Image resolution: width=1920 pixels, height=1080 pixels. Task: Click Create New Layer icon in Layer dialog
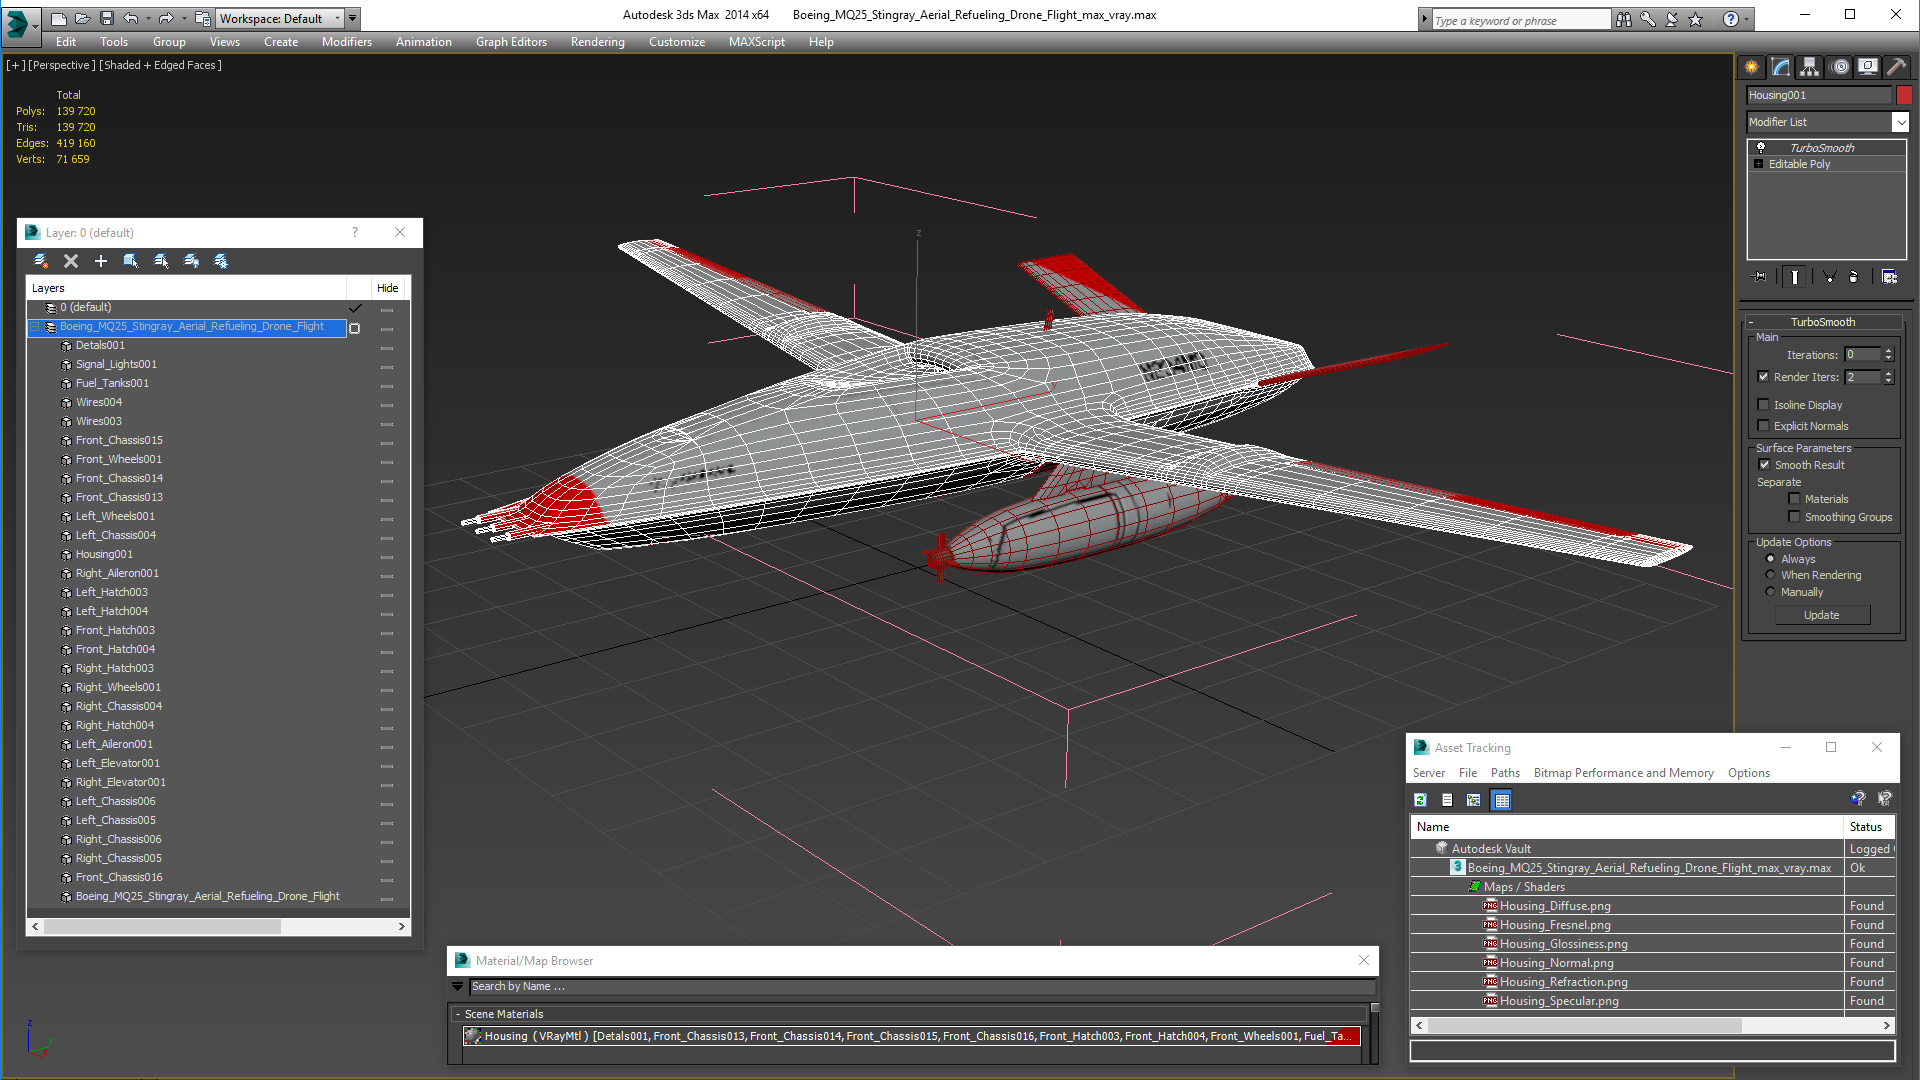[41, 261]
